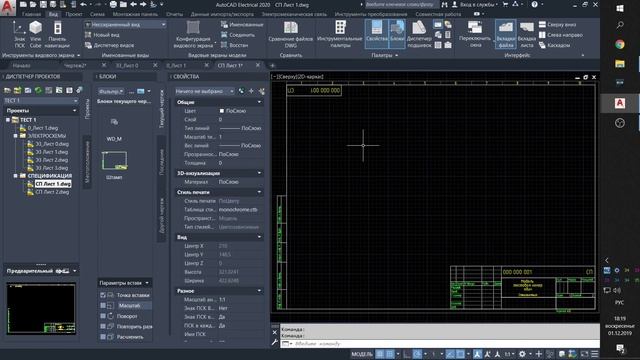The height and width of the screenshot is (360, 640).
Task: Switch to Проект ribbon tab
Action: tap(73, 14)
